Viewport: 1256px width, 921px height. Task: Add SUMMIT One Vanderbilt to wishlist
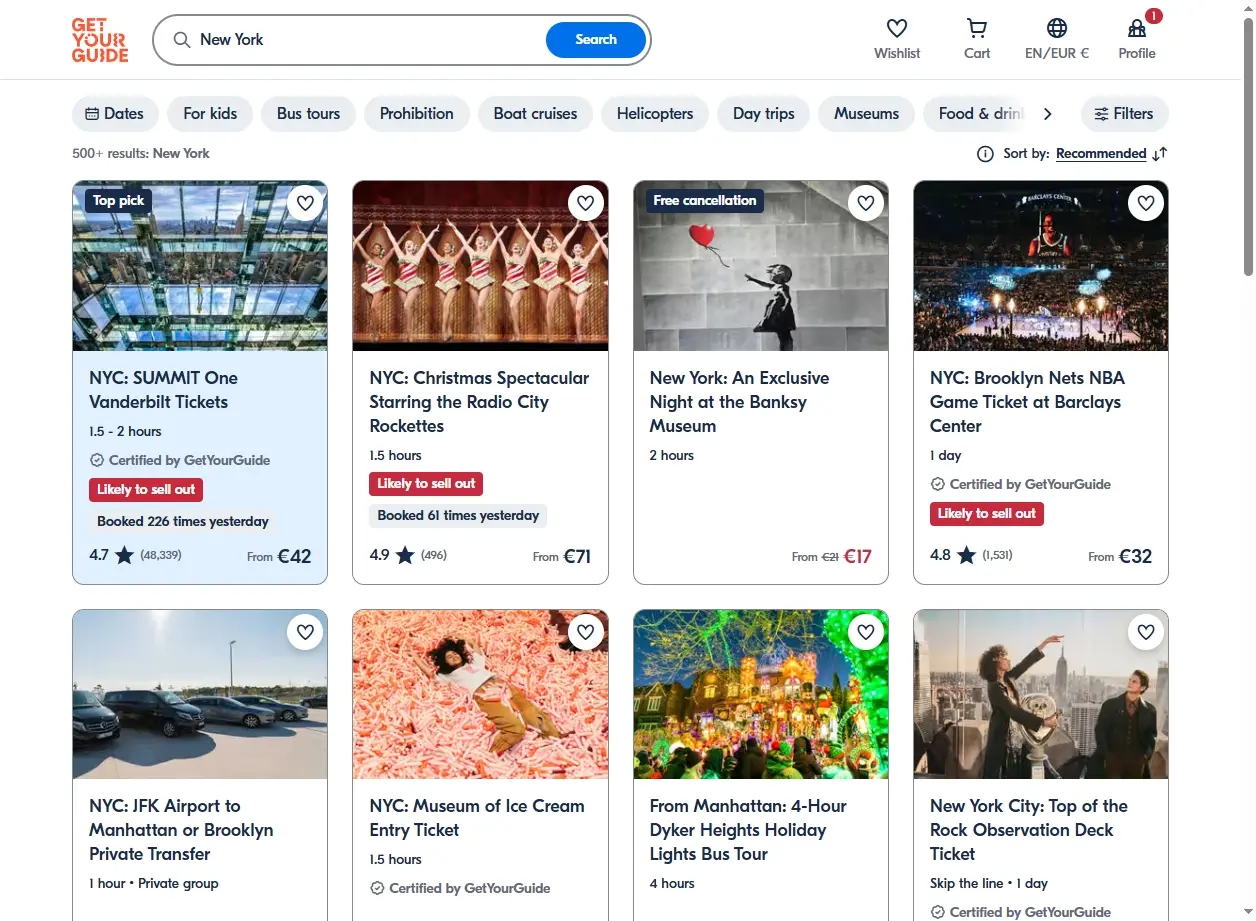(x=305, y=203)
